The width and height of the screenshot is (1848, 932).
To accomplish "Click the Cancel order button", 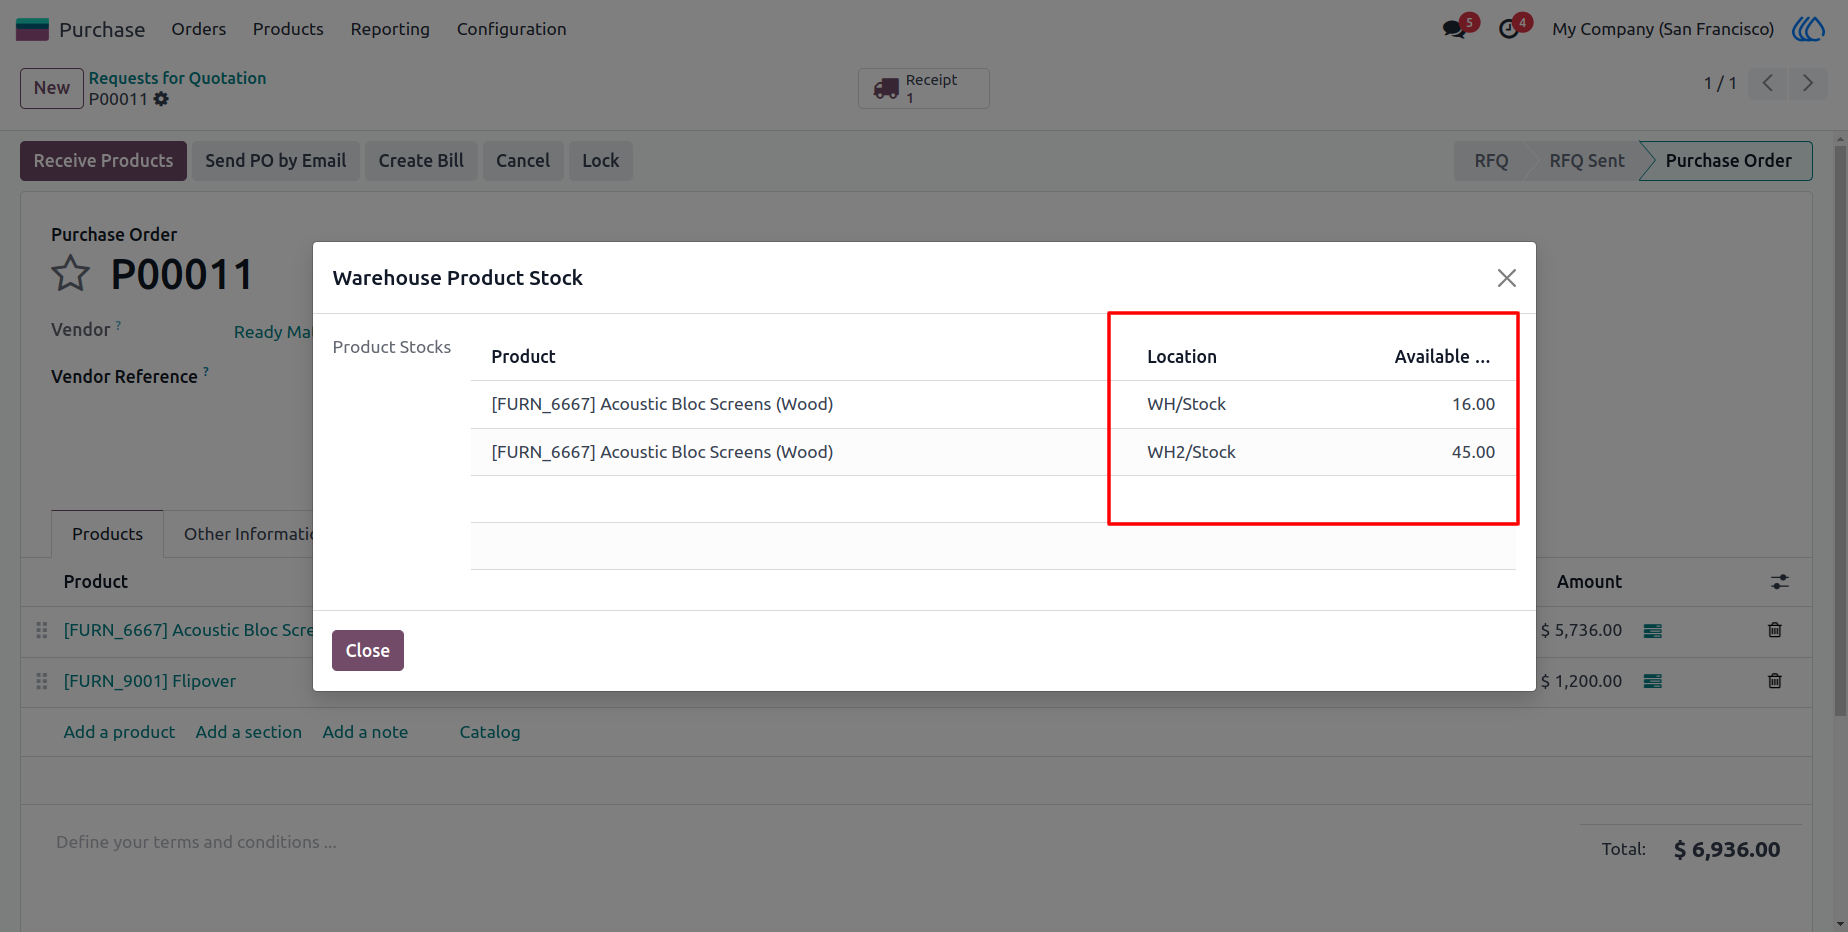I will click(523, 161).
